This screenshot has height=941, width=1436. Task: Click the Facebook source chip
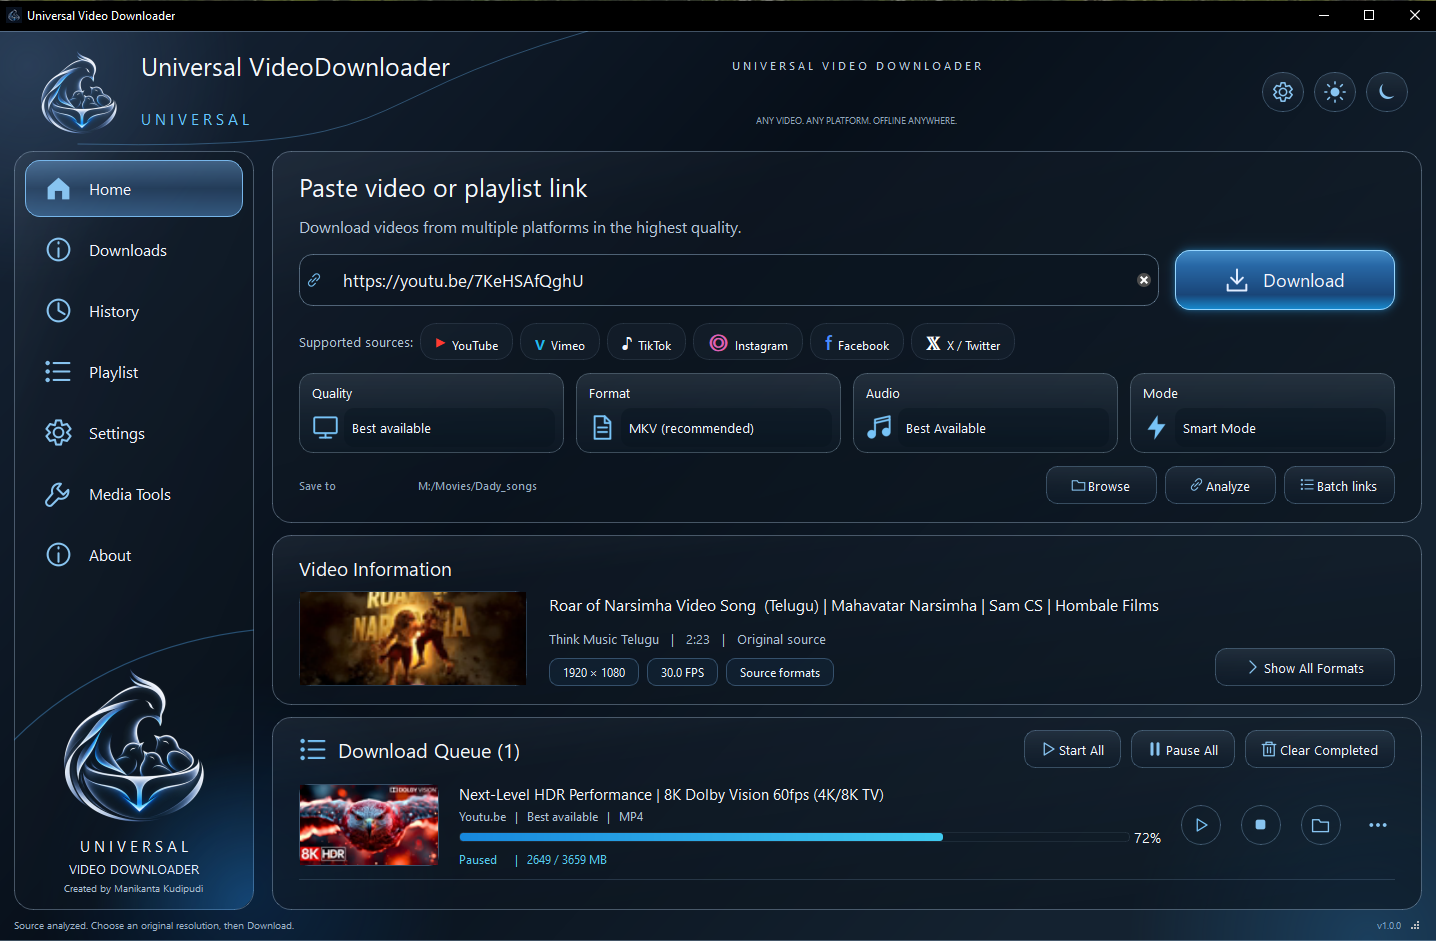coord(857,342)
